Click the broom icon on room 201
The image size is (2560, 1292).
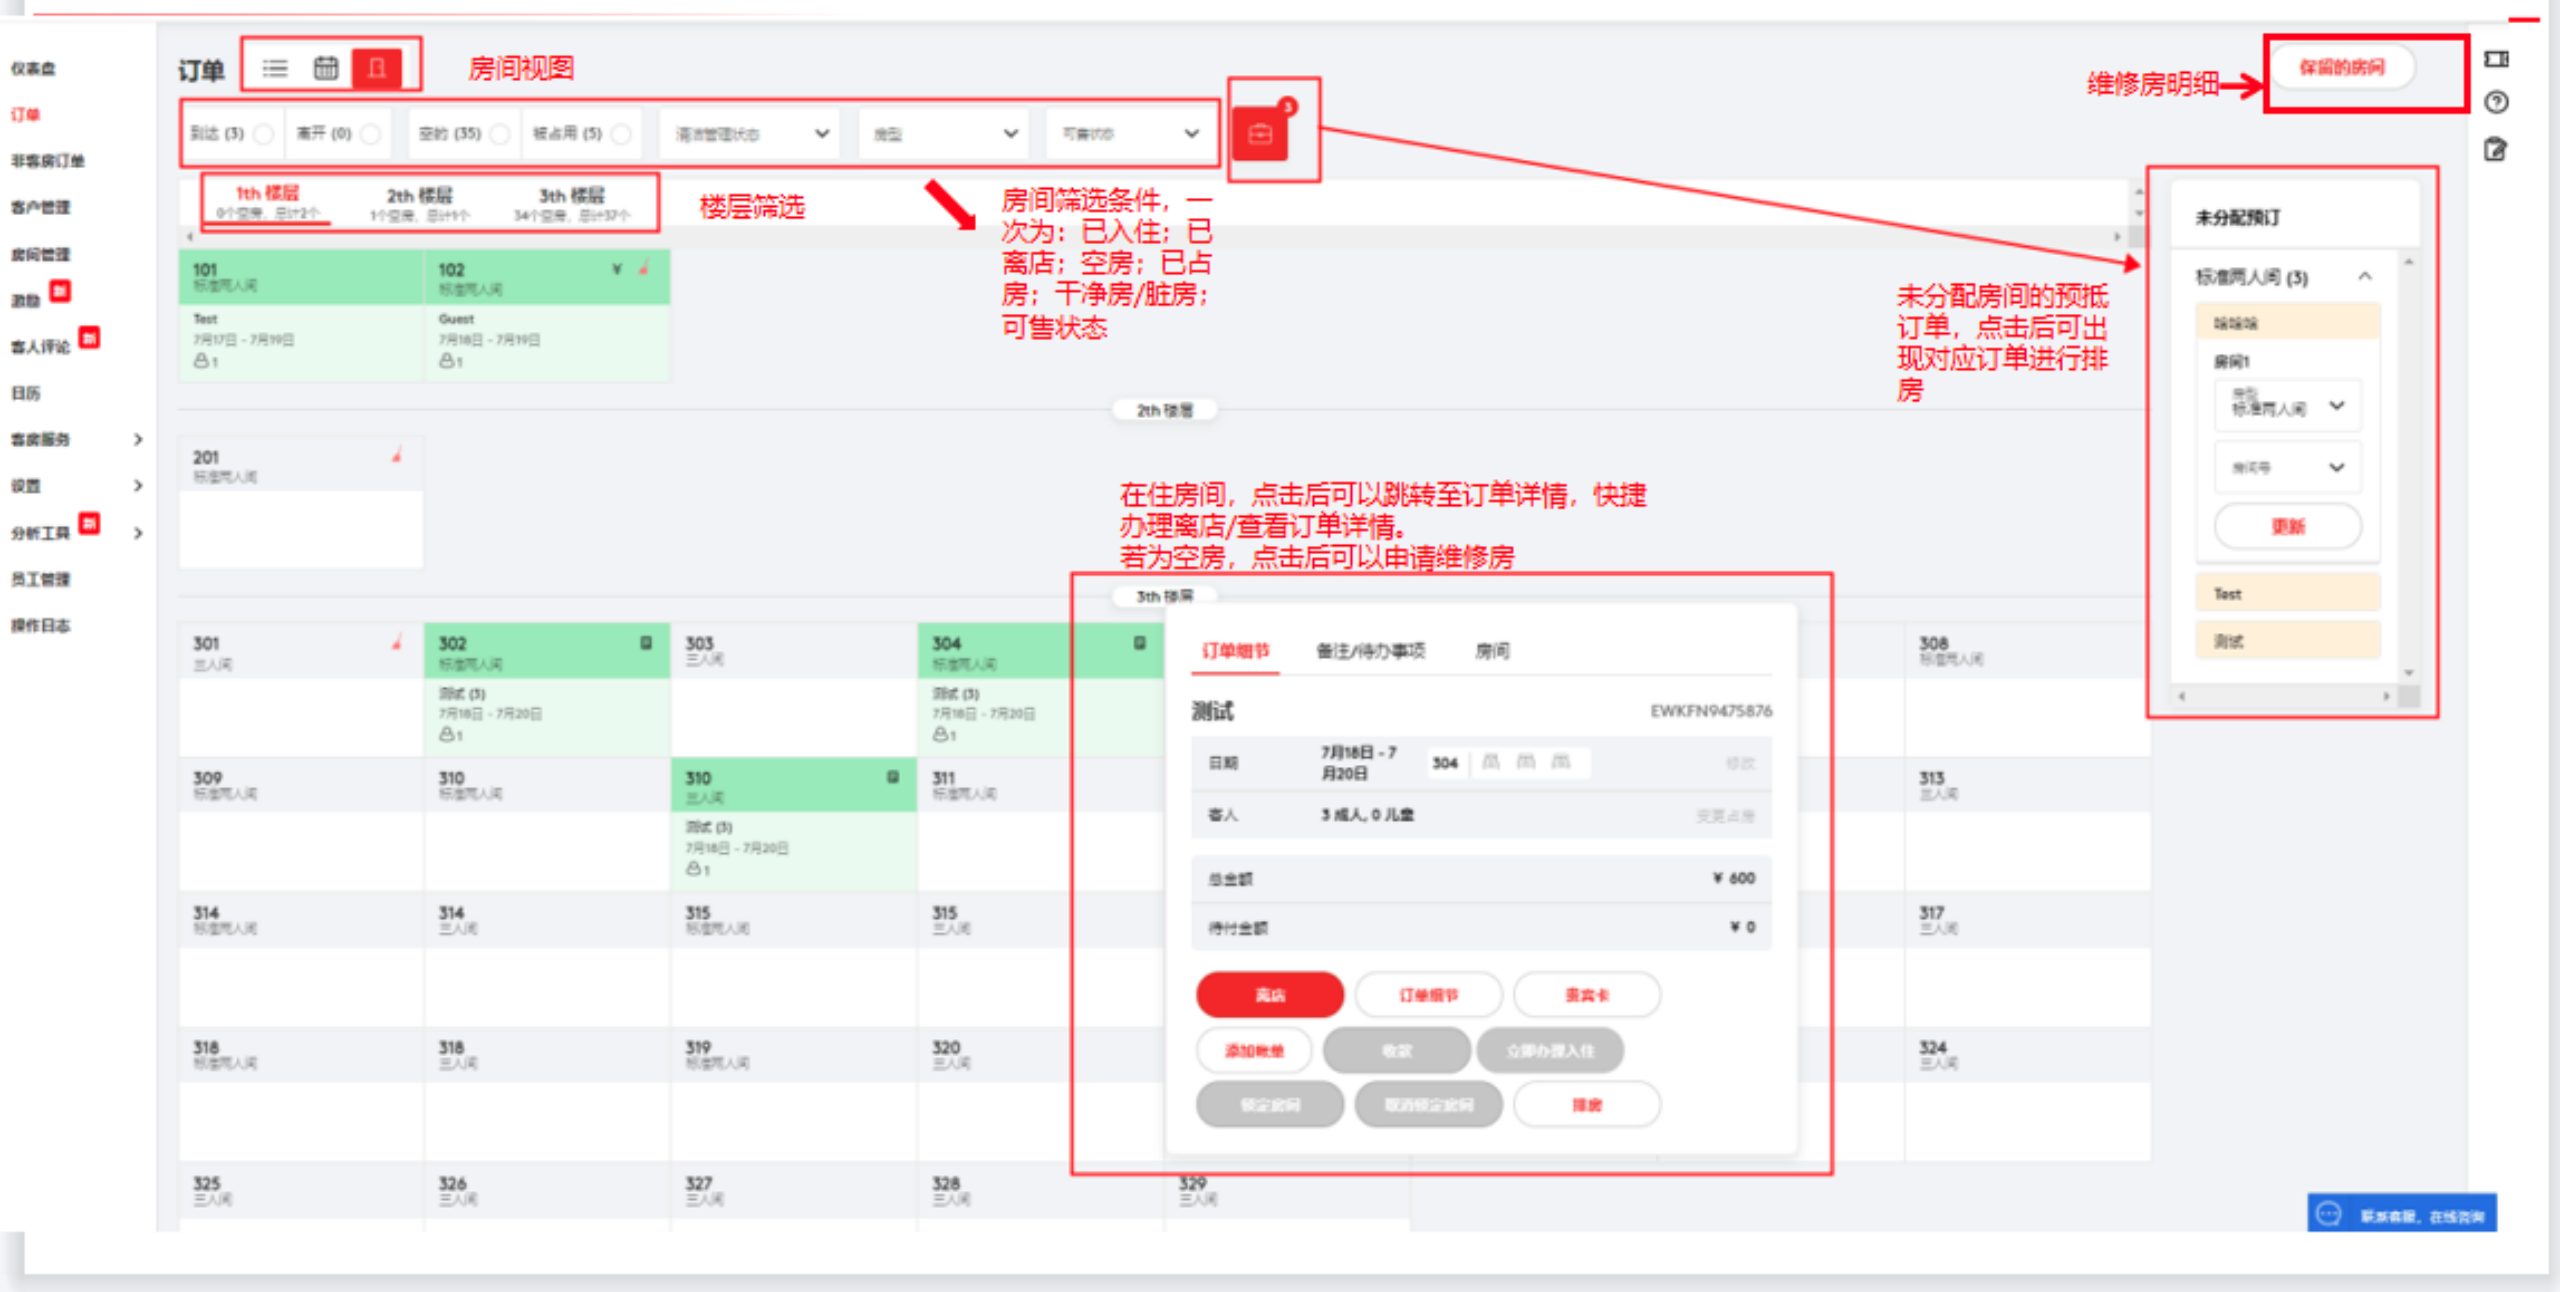point(397,456)
